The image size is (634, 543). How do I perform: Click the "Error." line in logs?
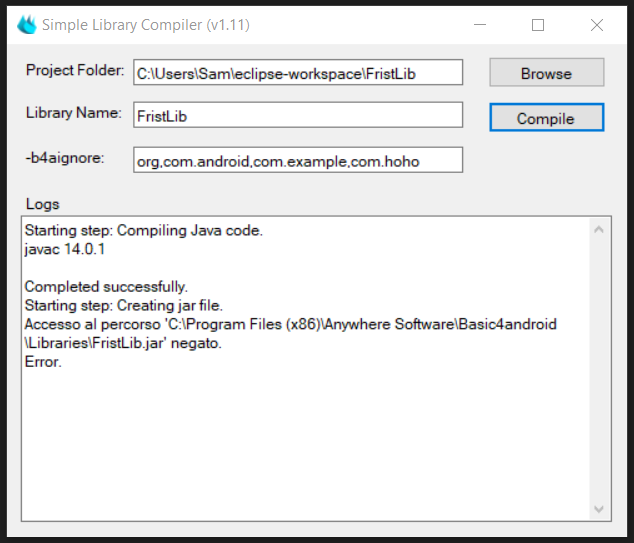click(43, 361)
